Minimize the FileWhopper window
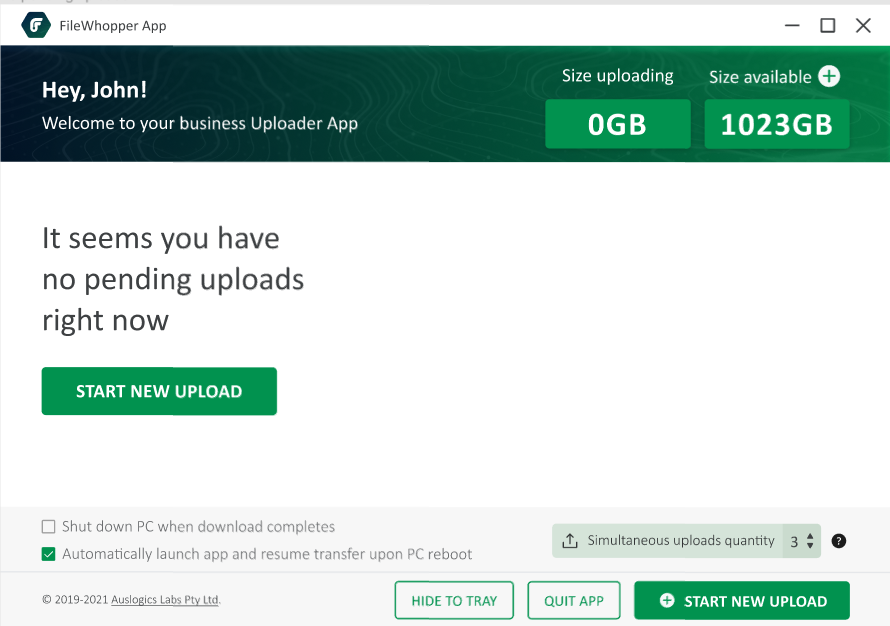890x626 pixels. [792, 26]
